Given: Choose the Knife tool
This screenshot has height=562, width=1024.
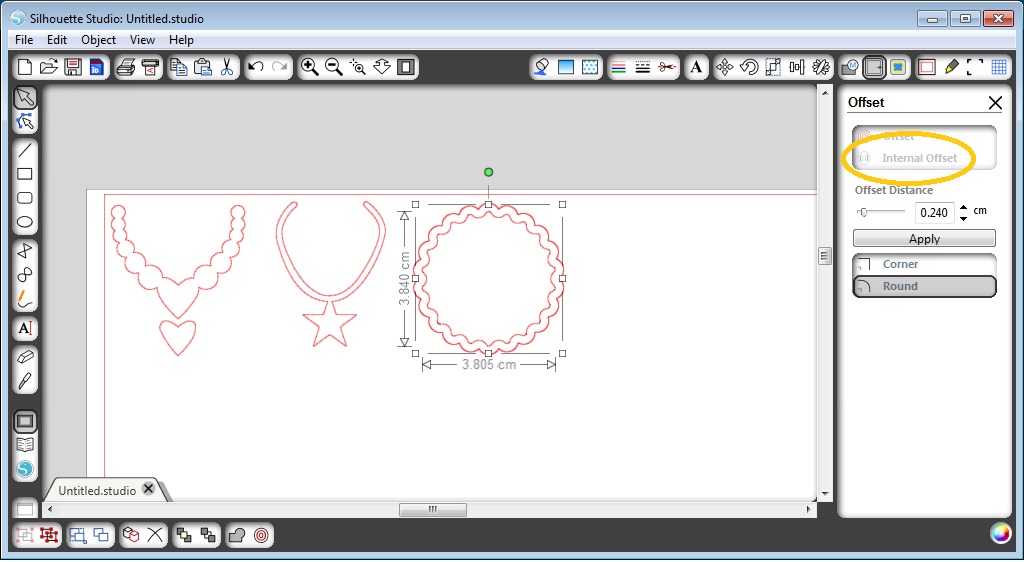Looking at the screenshot, I should click(25, 381).
